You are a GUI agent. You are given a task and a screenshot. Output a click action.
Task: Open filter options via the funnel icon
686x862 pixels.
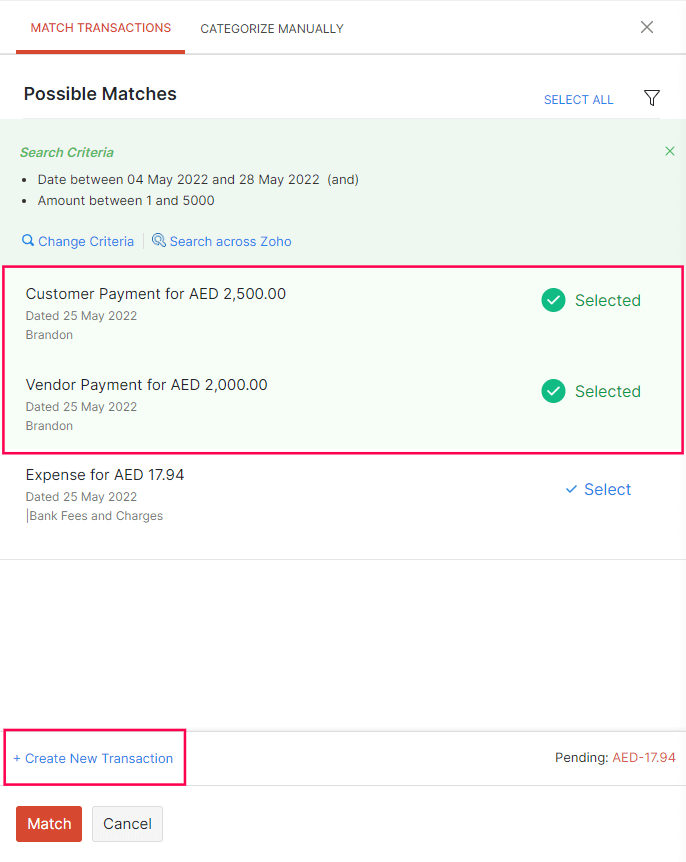[652, 98]
